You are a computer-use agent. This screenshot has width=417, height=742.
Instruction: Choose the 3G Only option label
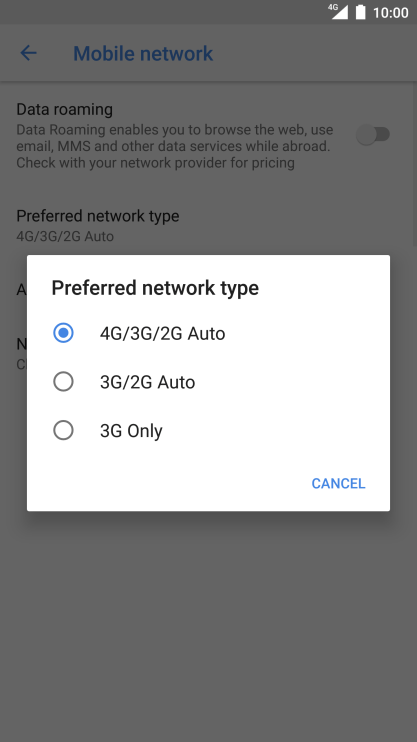point(131,431)
